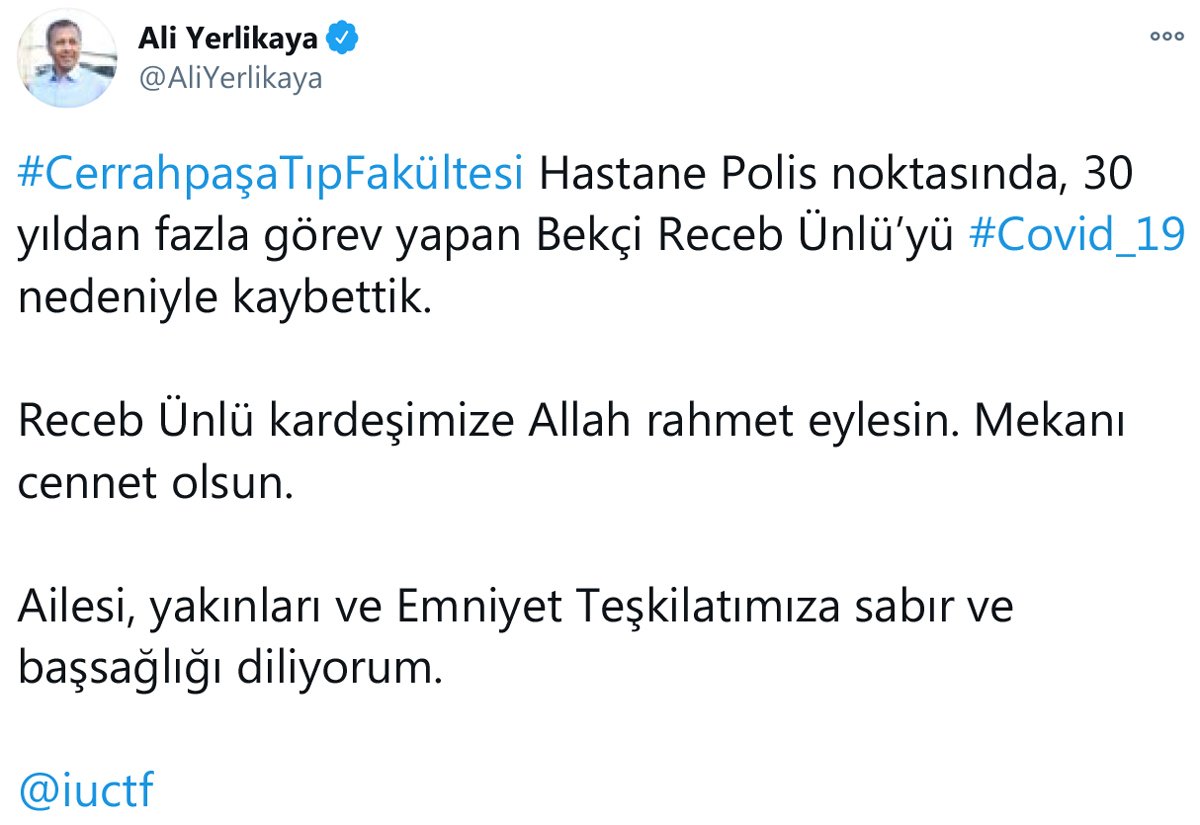Open the three-dot more options menu
Image resolution: width=1200 pixels, height=825 pixels.
1167,36
